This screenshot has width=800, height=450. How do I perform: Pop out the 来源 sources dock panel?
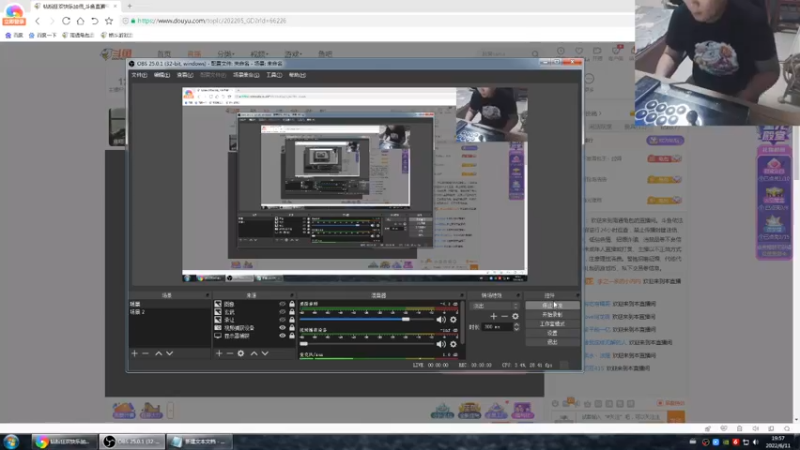point(292,295)
